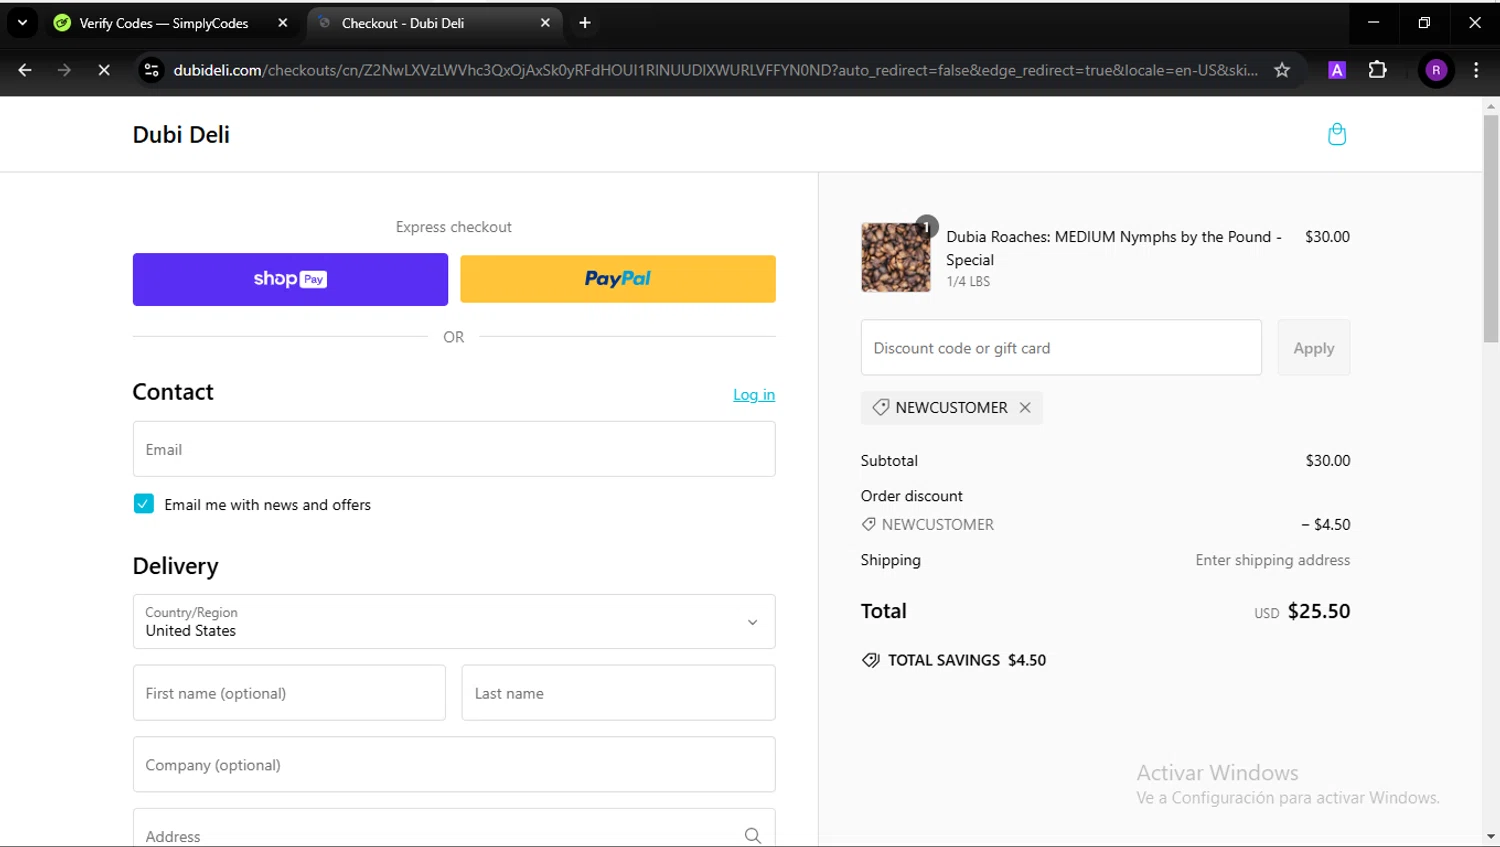Toggle Email me with news and offers
1500x847 pixels.
click(143, 504)
